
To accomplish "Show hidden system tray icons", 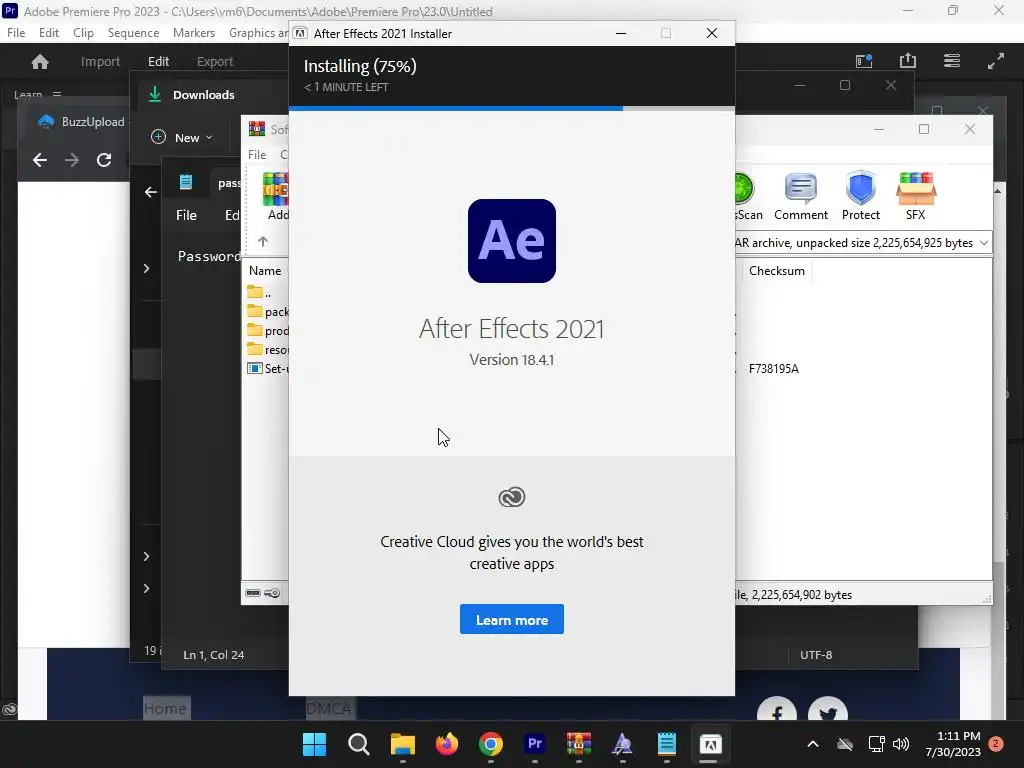I will tap(812, 744).
